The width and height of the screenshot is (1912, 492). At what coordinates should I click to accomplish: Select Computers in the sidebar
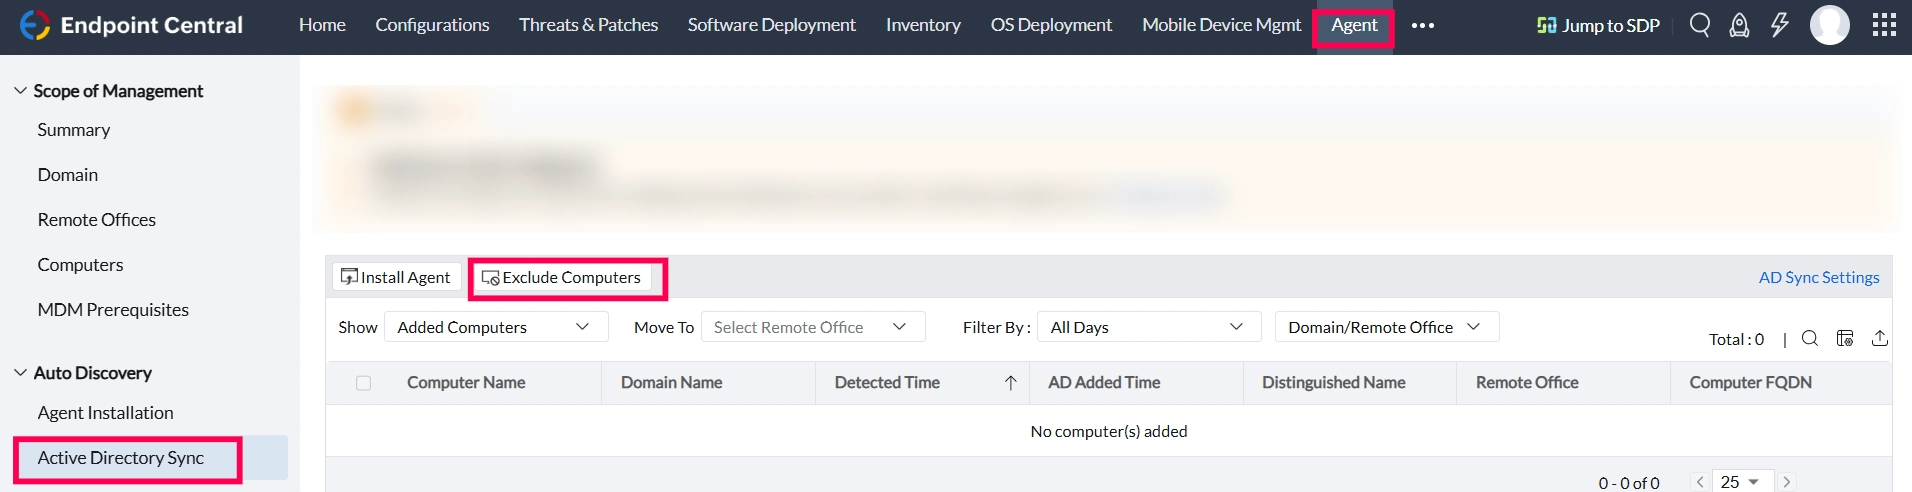click(80, 265)
